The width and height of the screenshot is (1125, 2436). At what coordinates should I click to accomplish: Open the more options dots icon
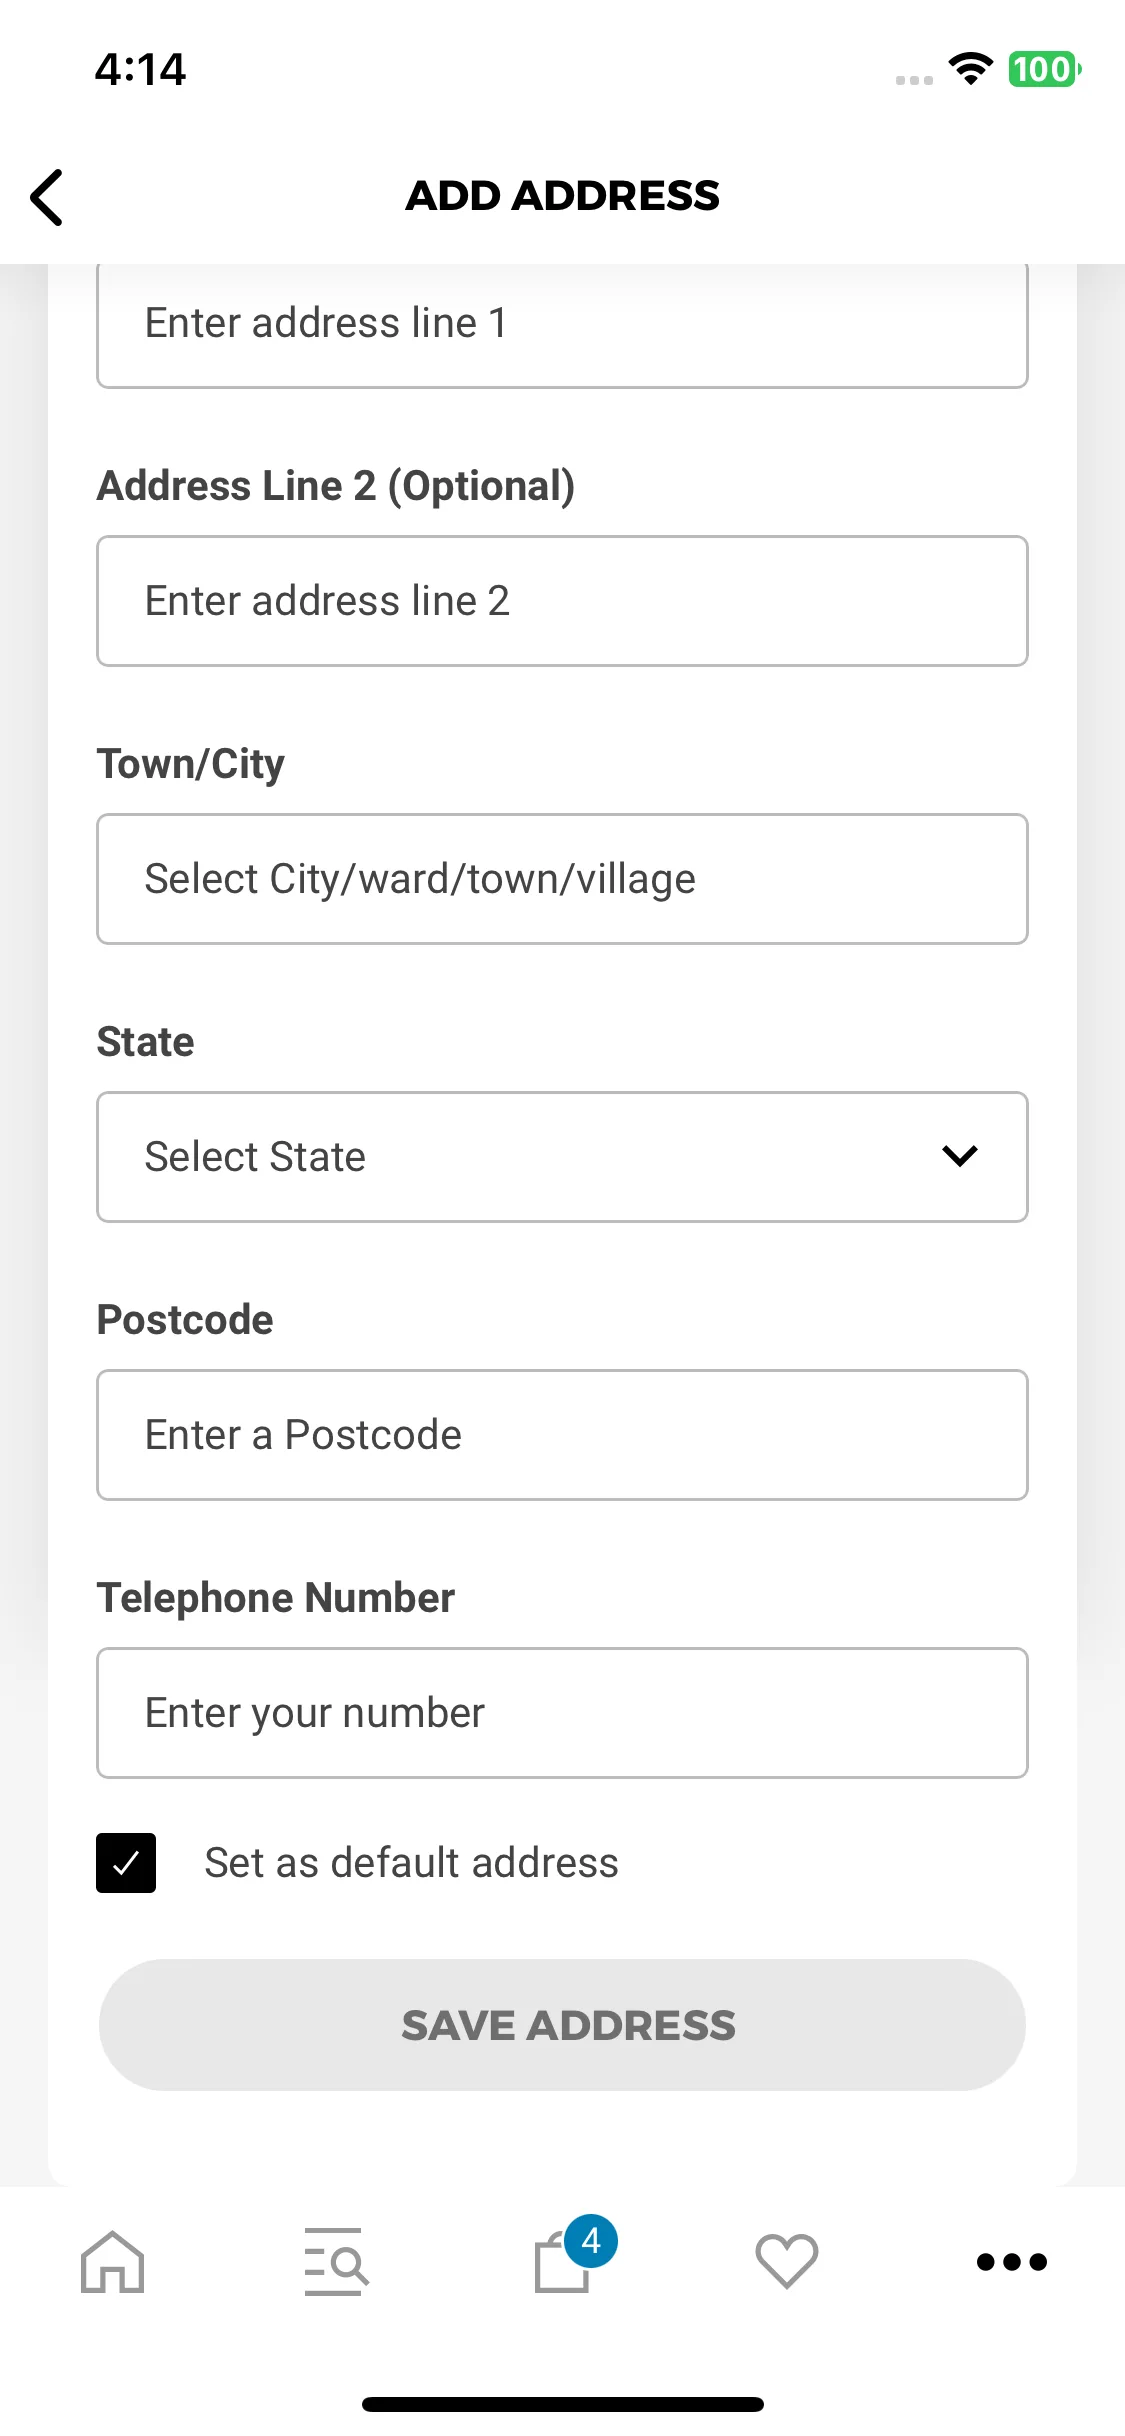click(x=1012, y=2262)
